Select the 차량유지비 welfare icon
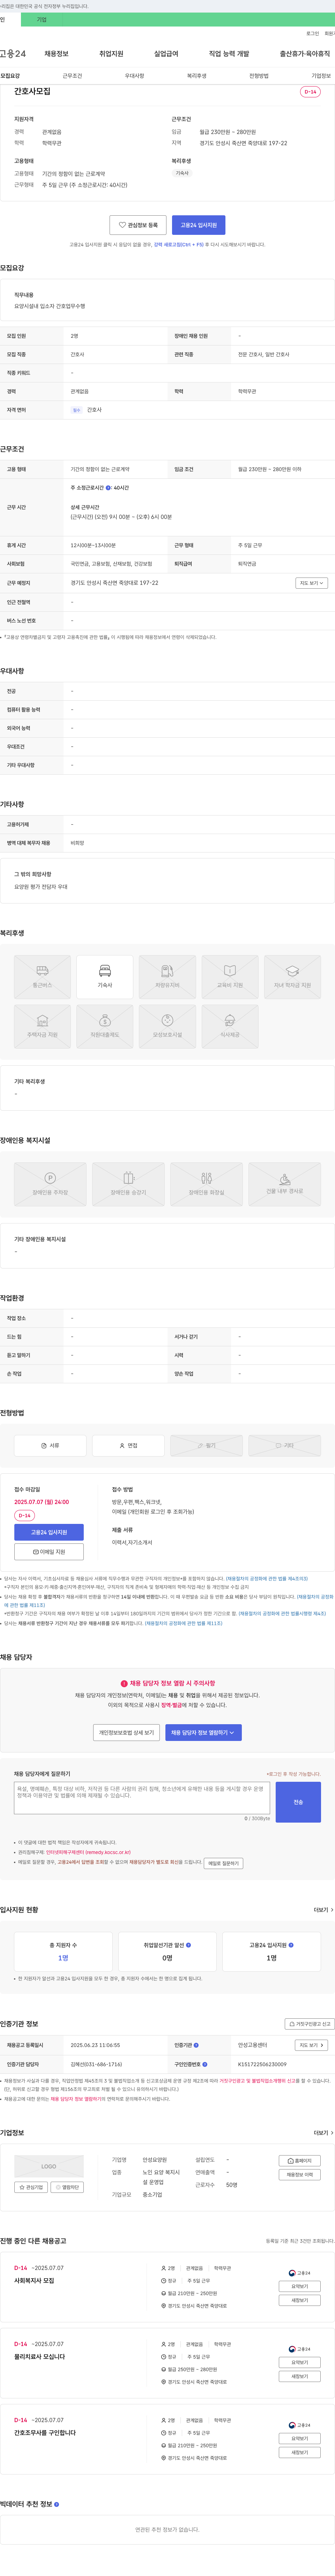This screenshot has height=2576, width=335. [167, 977]
